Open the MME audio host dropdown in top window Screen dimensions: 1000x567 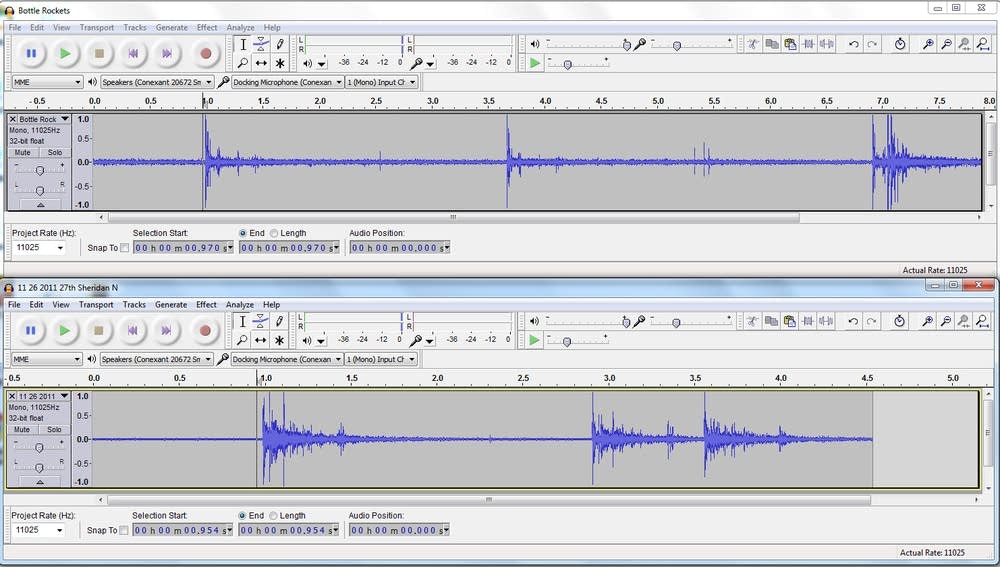(47, 82)
